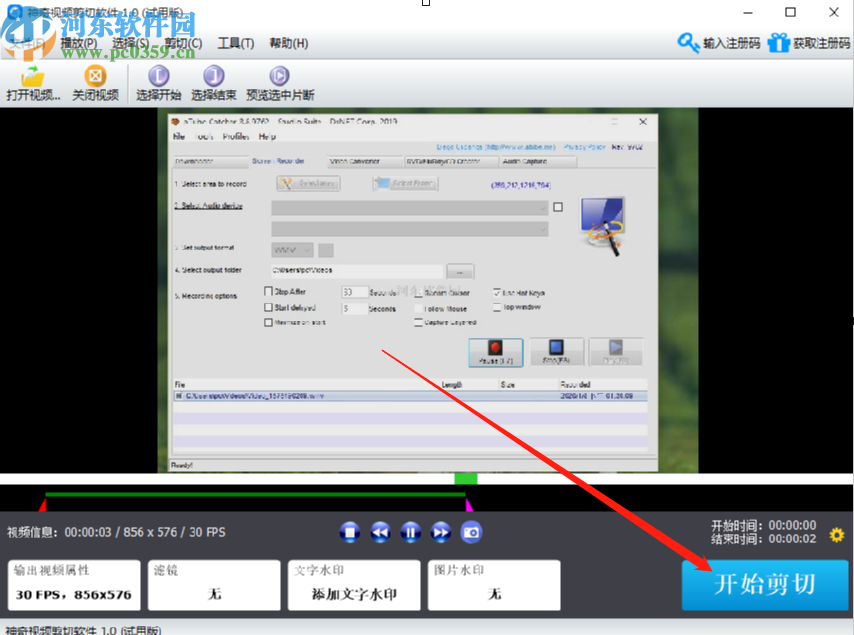This screenshot has height=635, width=854.
Task: Take a snapshot with camera icon
Action: [x=471, y=532]
